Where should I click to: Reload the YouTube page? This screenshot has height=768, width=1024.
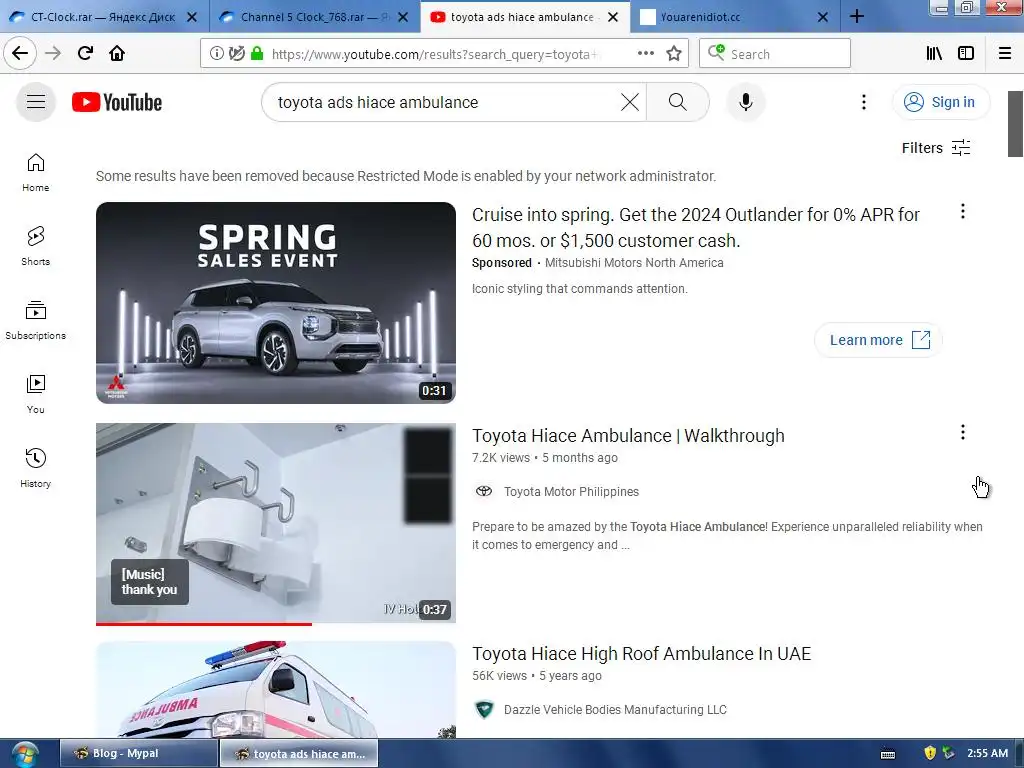pos(85,53)
